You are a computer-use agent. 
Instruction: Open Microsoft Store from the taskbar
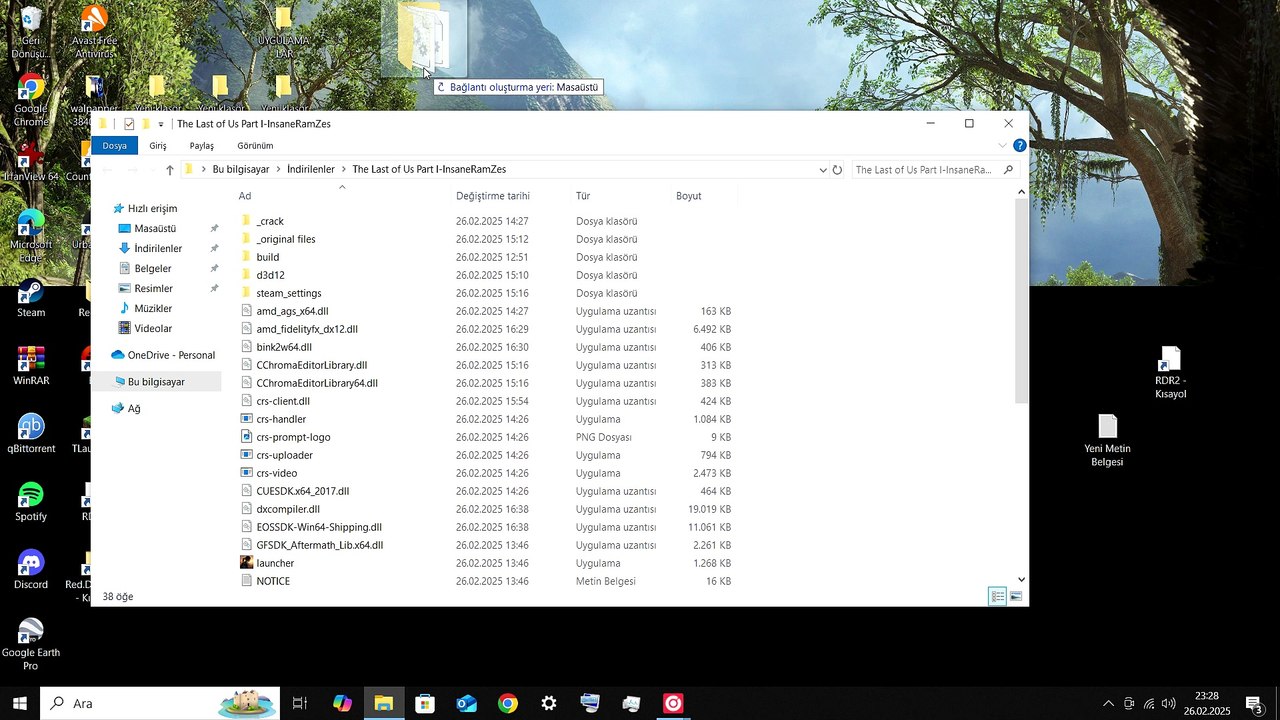tap(425, 704)
